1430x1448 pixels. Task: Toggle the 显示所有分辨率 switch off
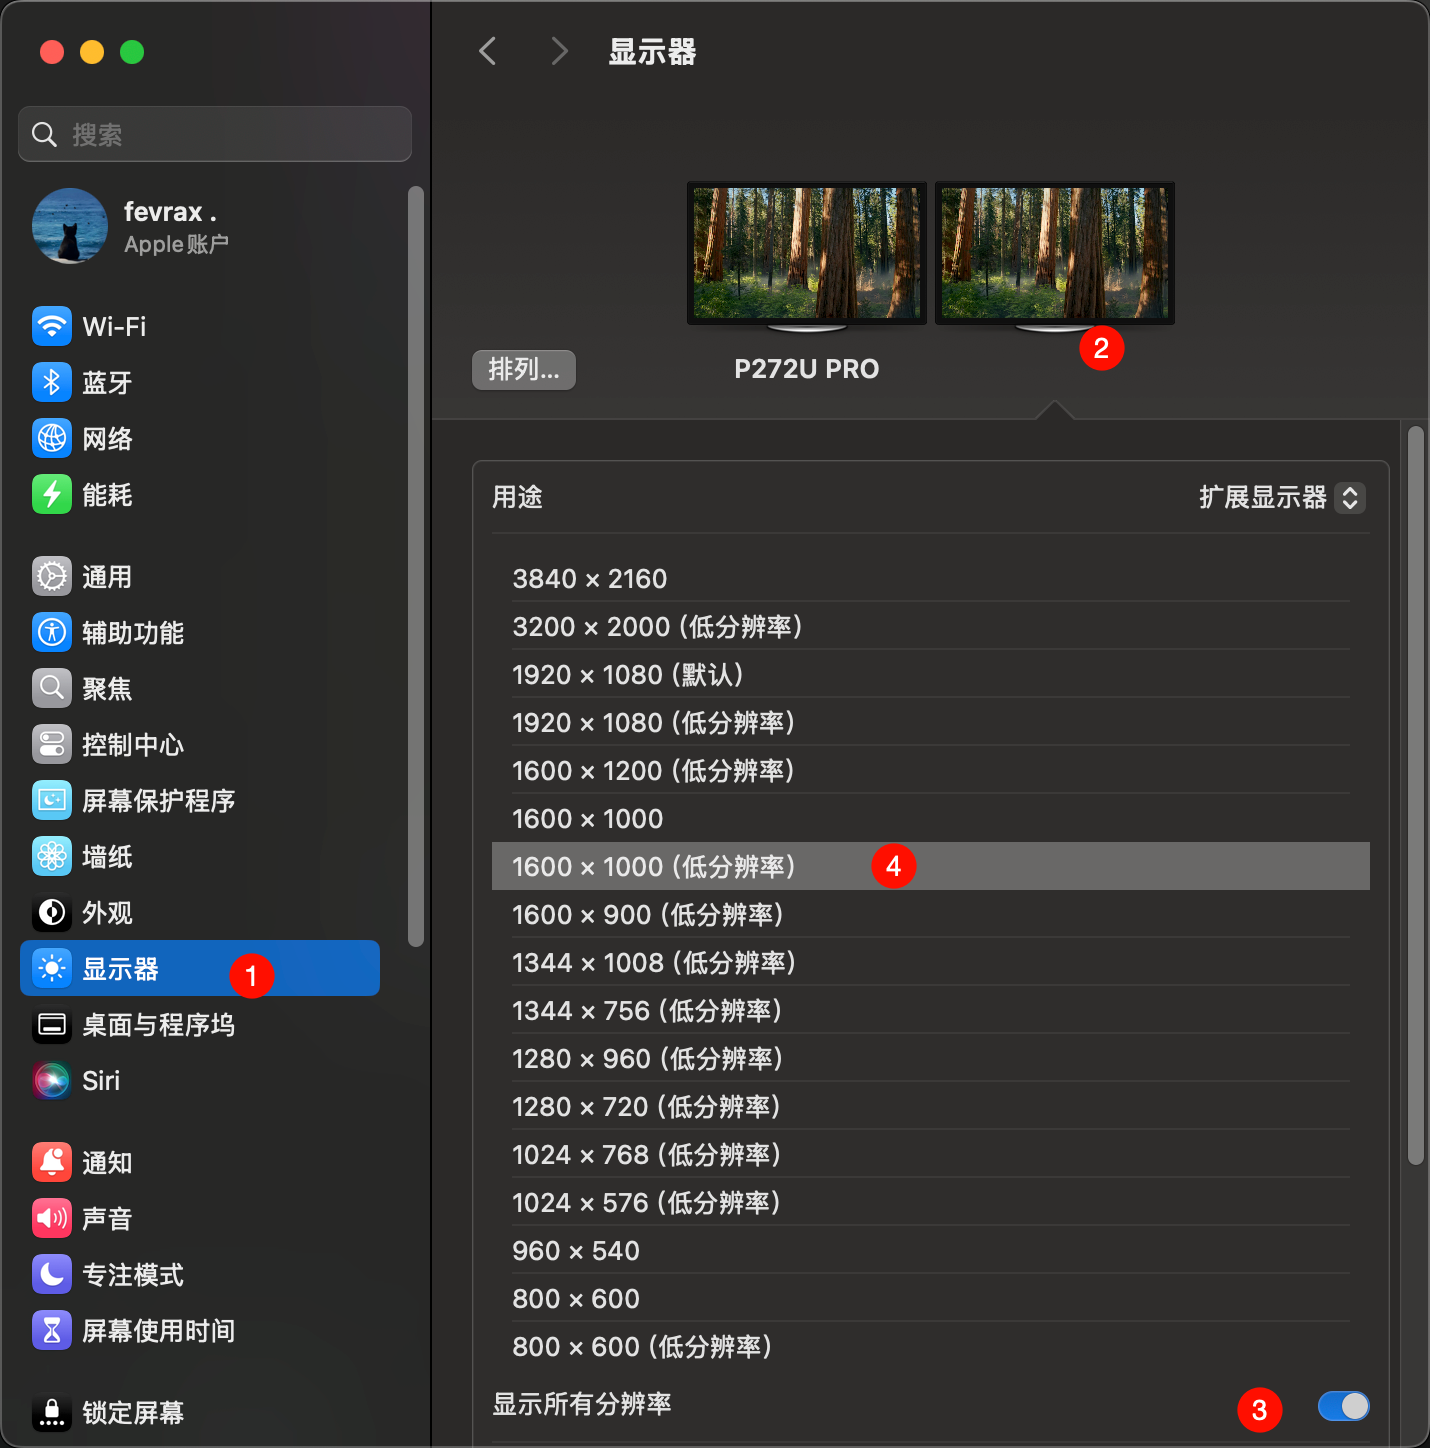(1343, 1406)
